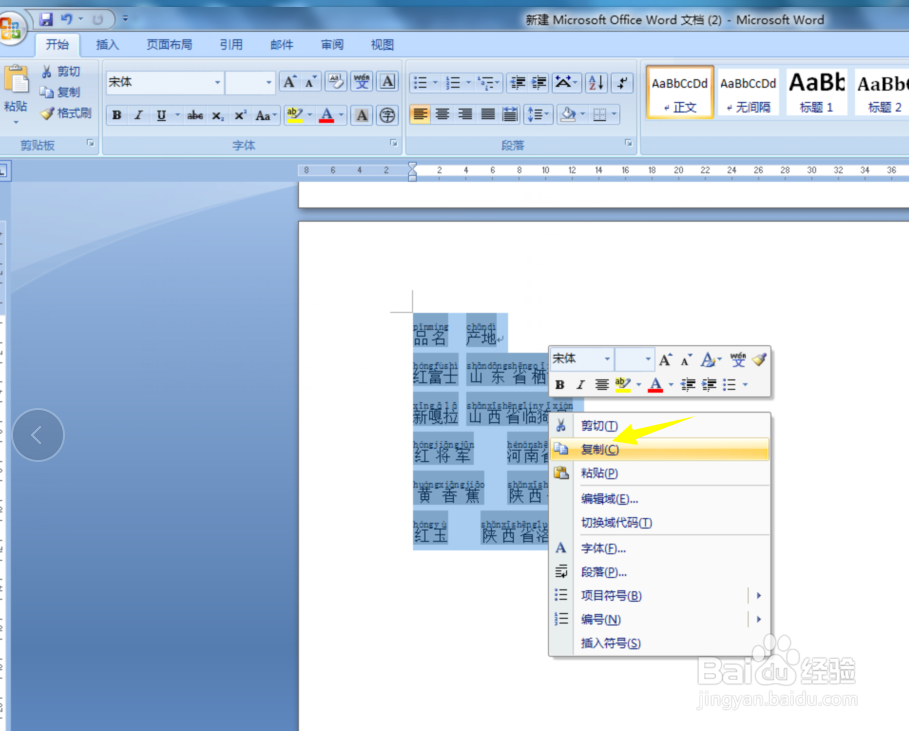Screen dimensions: 909x731
Task: Click the Sort (A-Z) icon
Action: (596, 83)
